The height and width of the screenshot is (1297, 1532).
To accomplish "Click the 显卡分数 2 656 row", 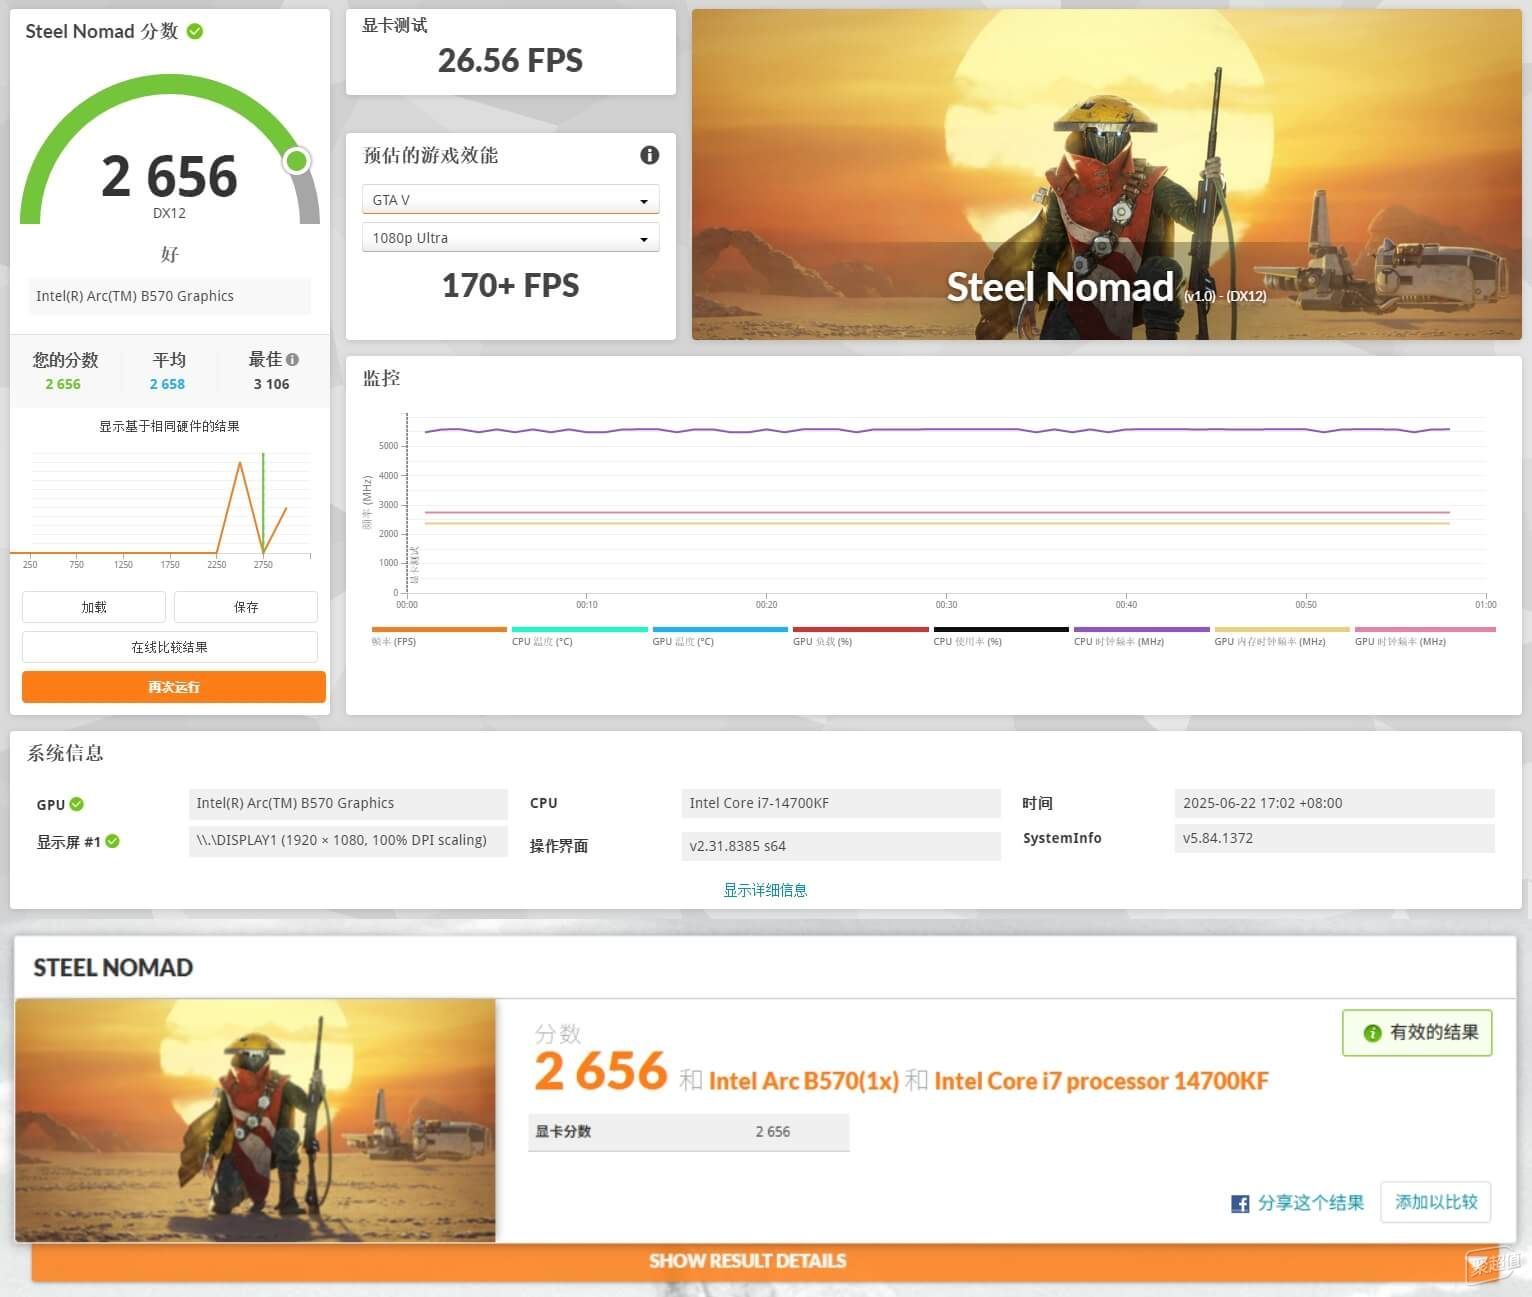I will [689, 1131].
